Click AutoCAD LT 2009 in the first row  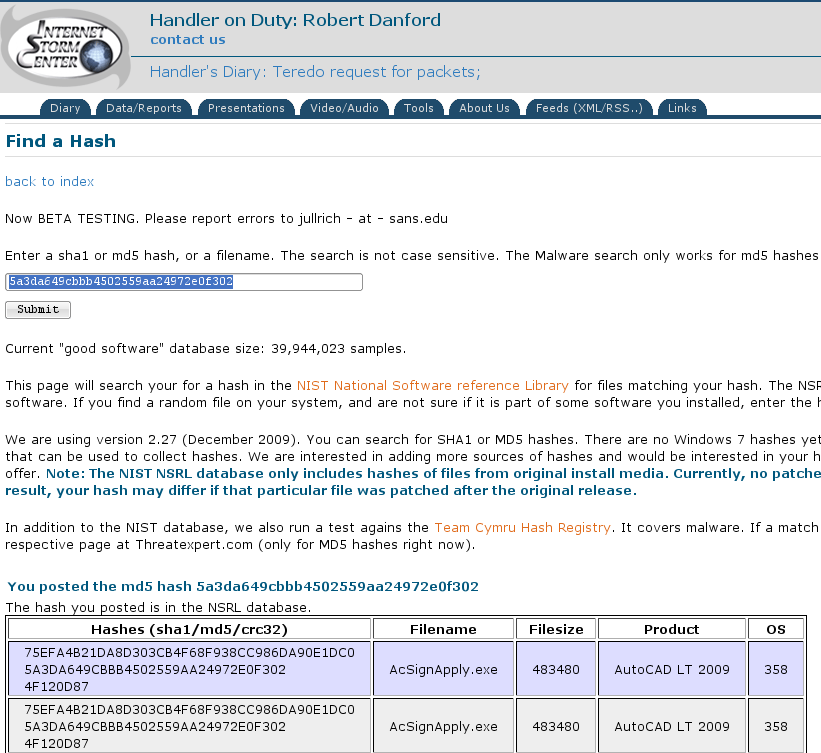click(671, 669)
